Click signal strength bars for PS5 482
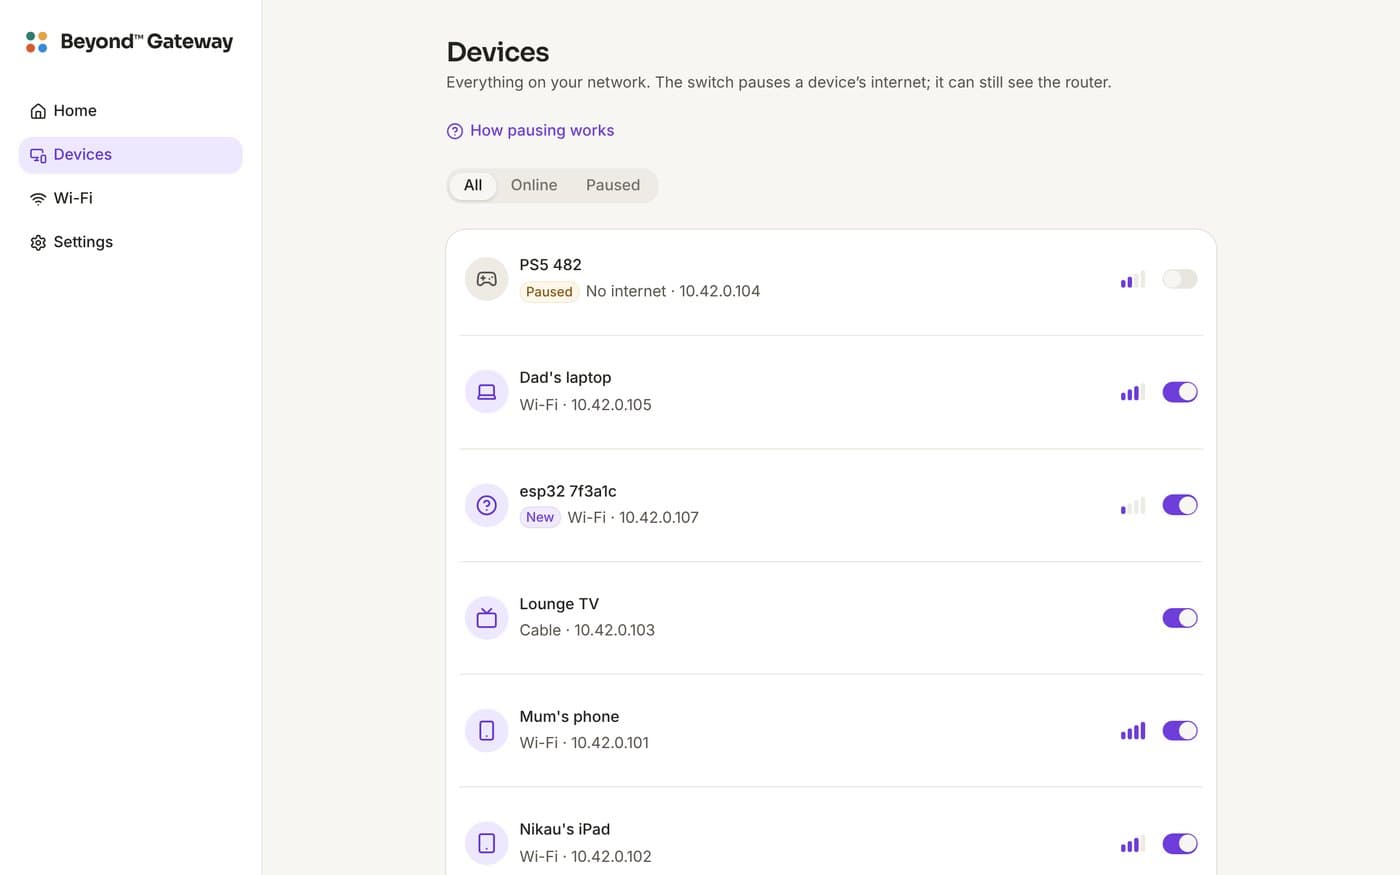 pyautogui.click(x=1133, y=279)
